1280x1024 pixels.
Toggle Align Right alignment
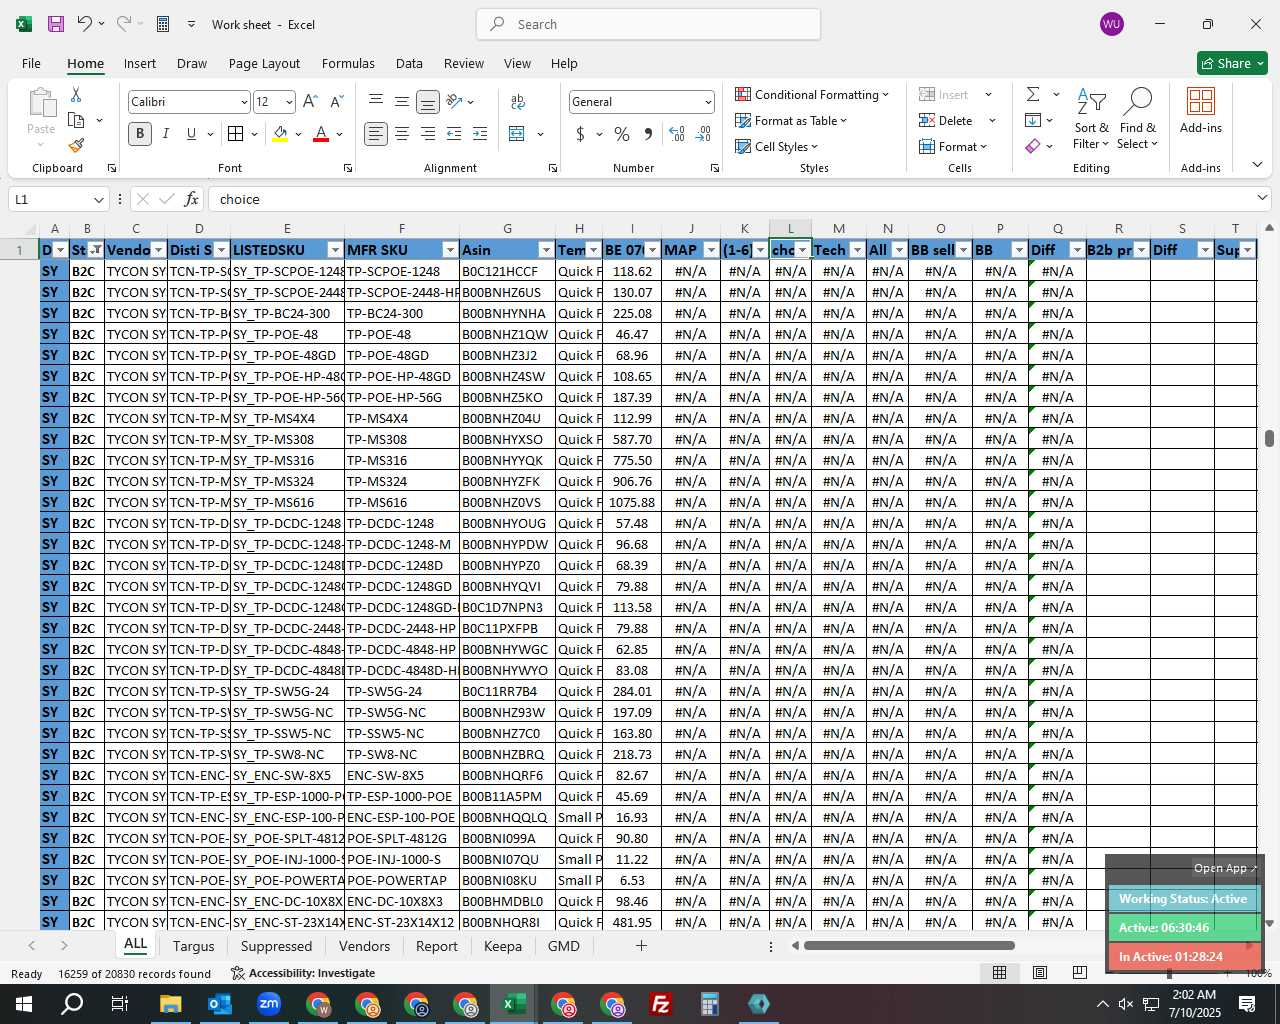click(428, 134)
